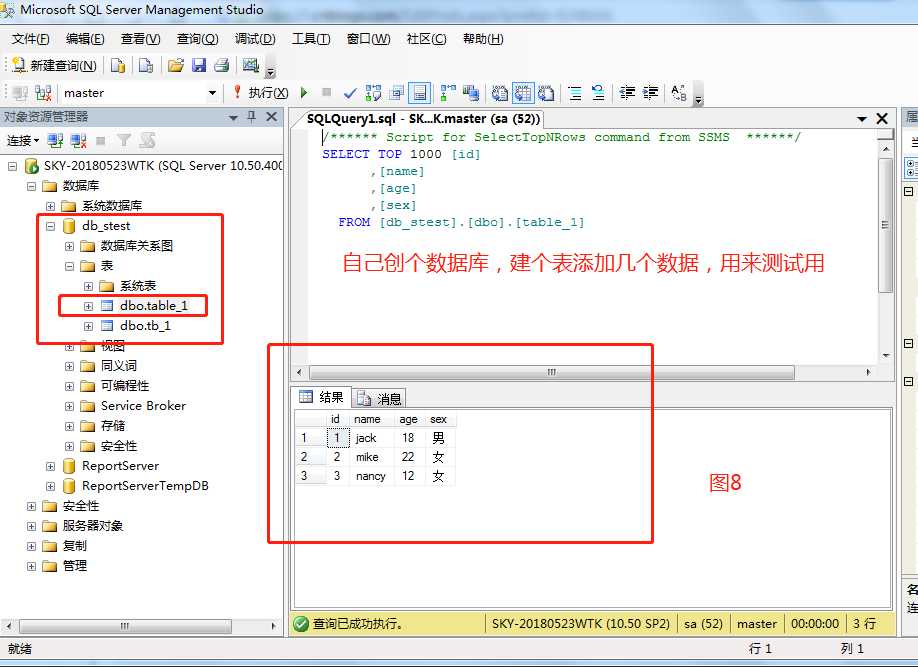Open the Debug (调试) menu

[x=255, y=39]
